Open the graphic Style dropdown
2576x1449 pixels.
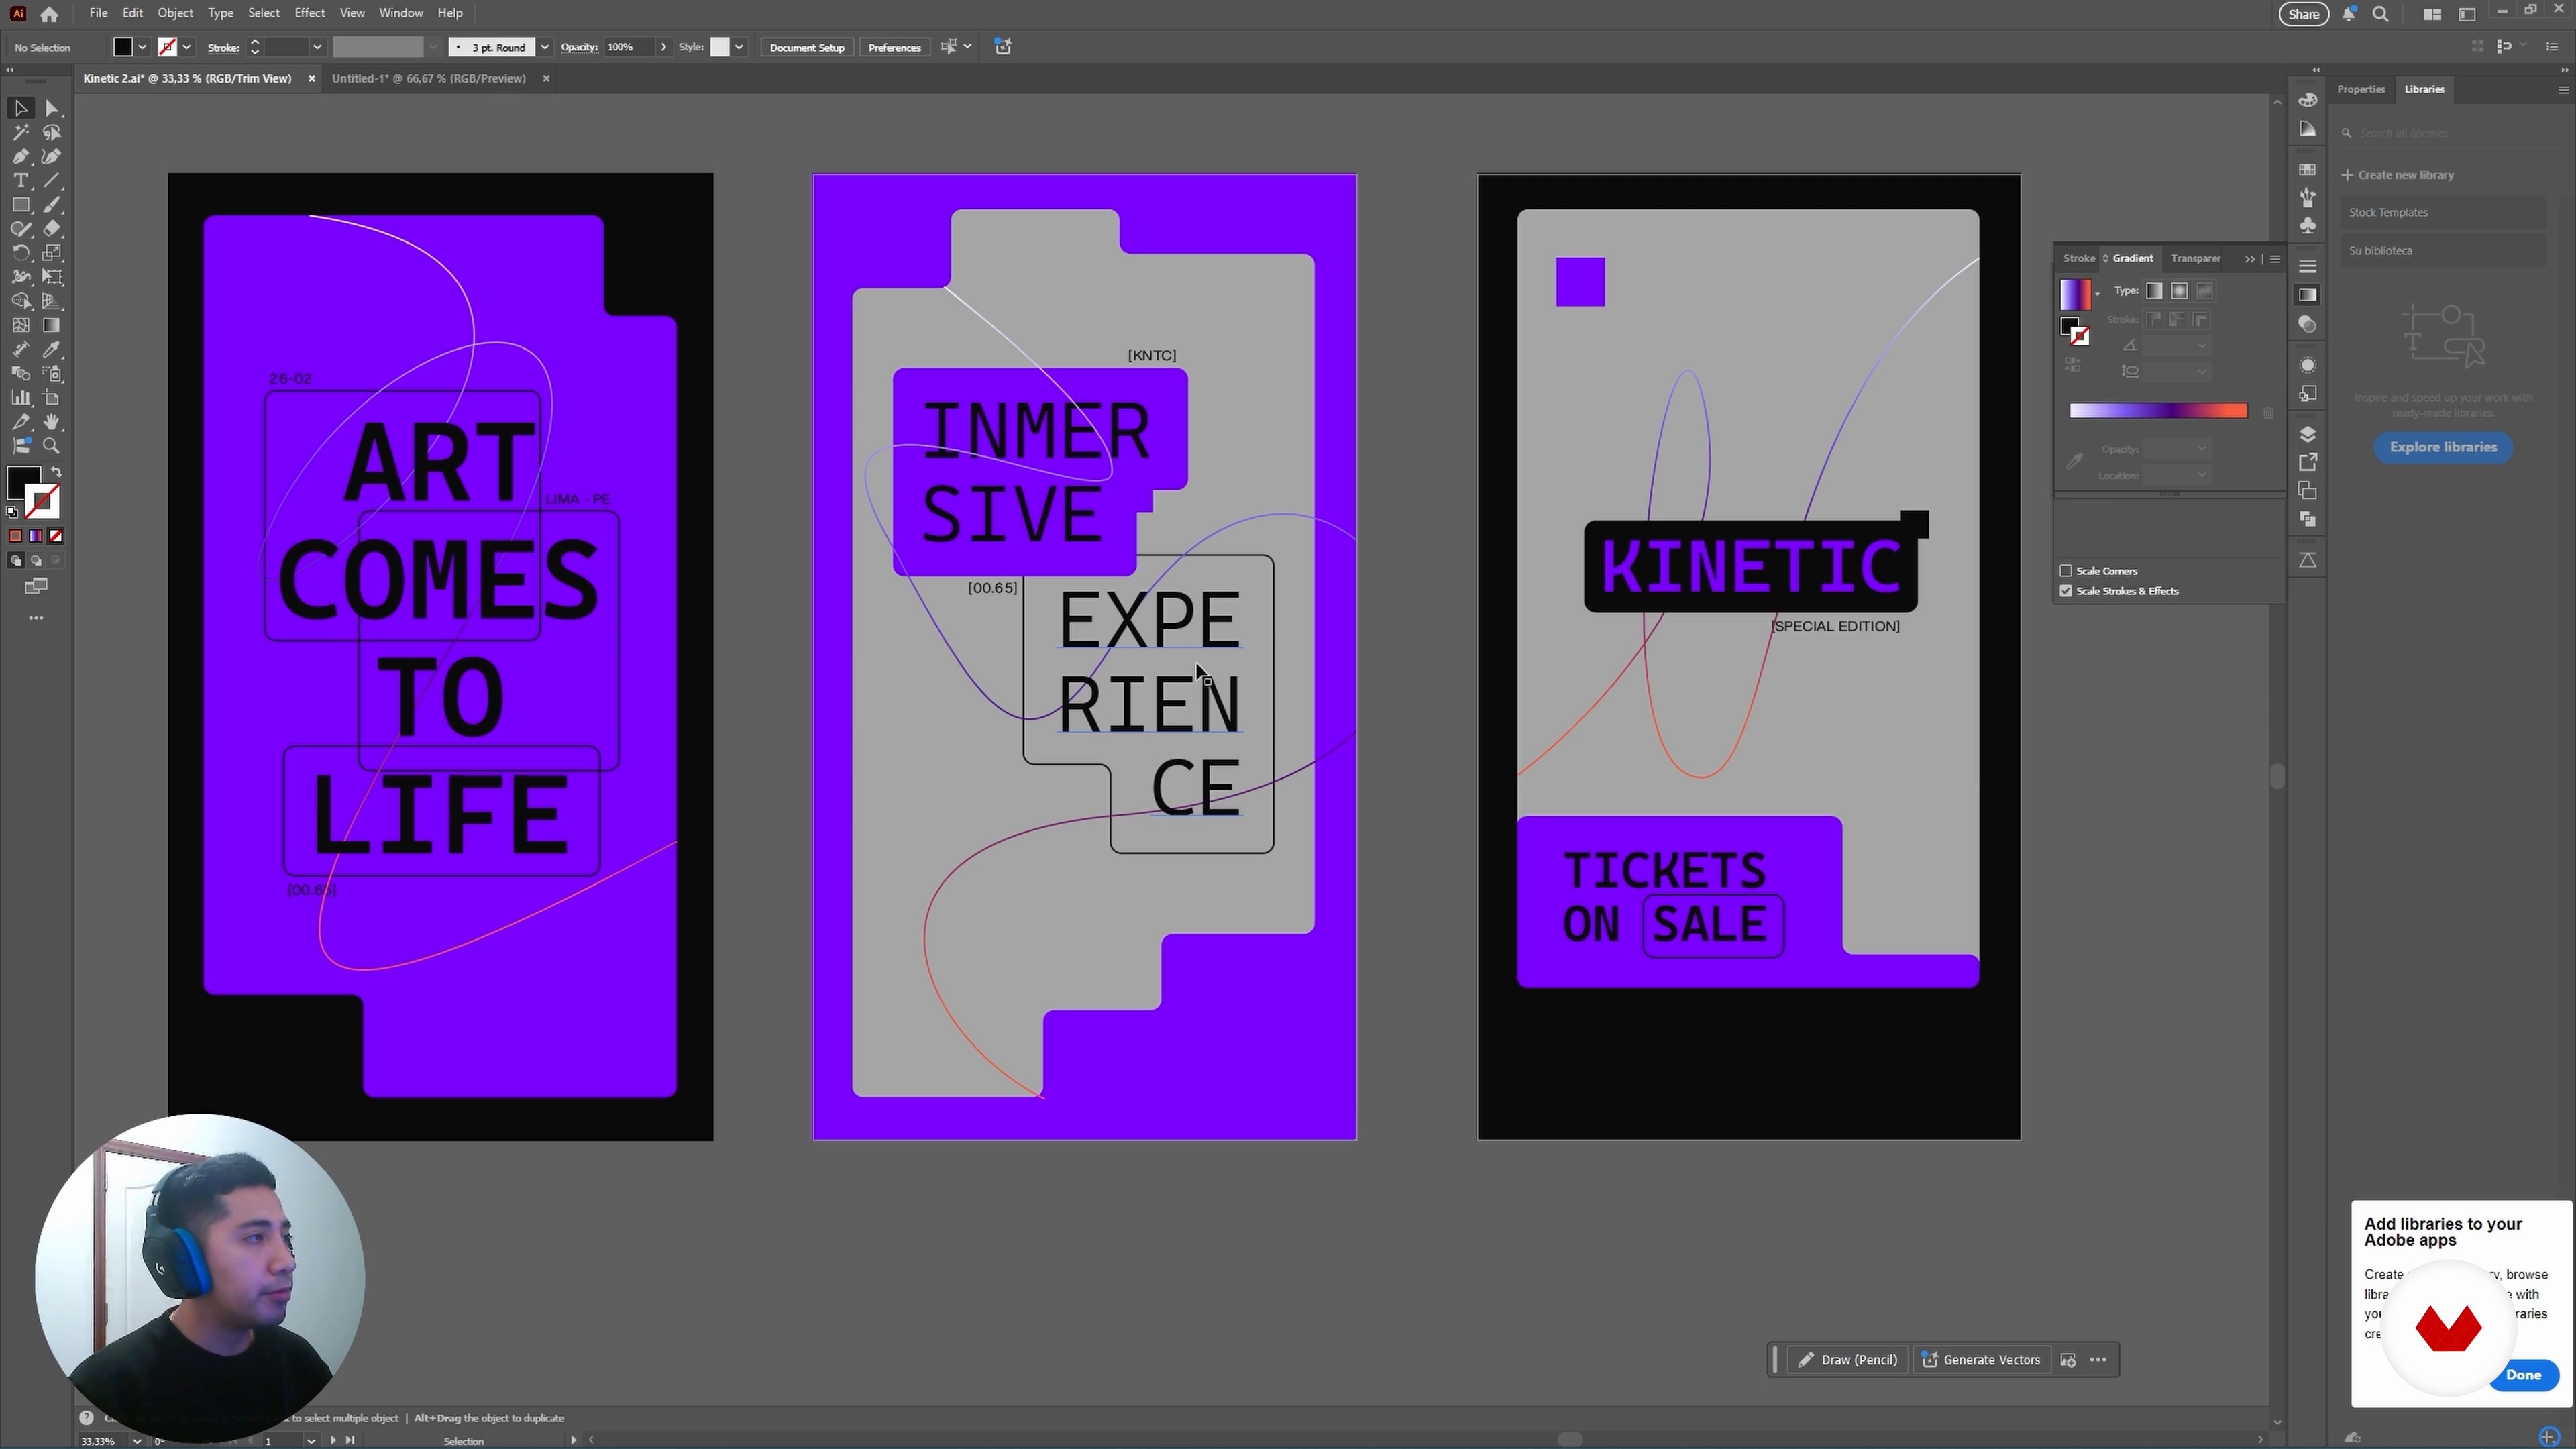[x=739, y=47]
